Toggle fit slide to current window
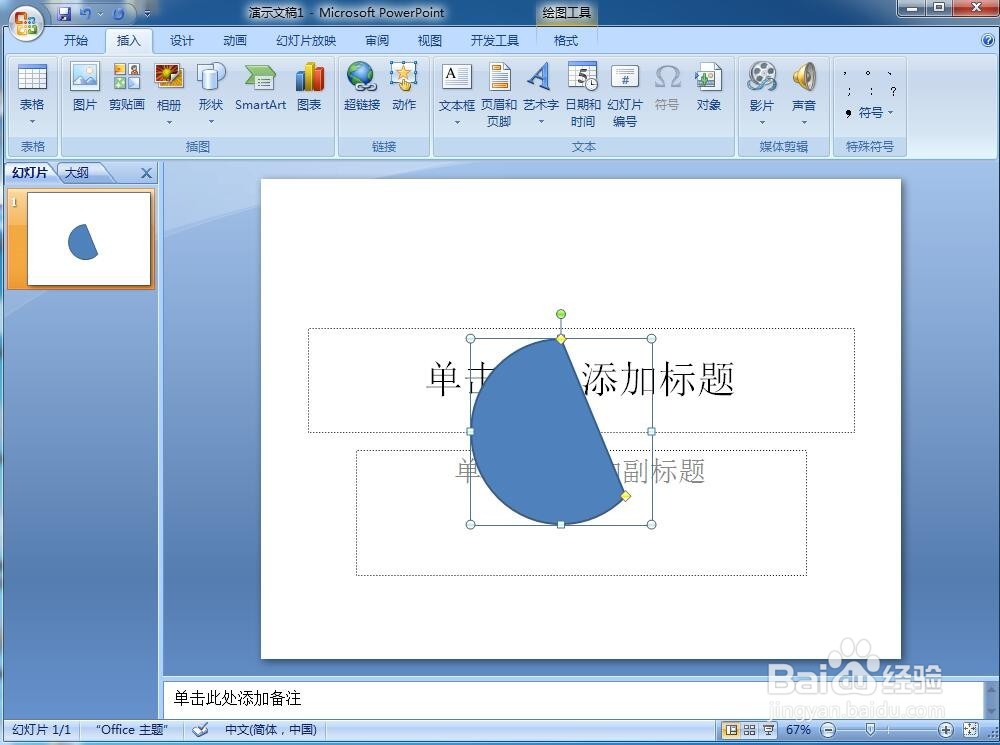 pyautogui.click(x=971, y=729)
